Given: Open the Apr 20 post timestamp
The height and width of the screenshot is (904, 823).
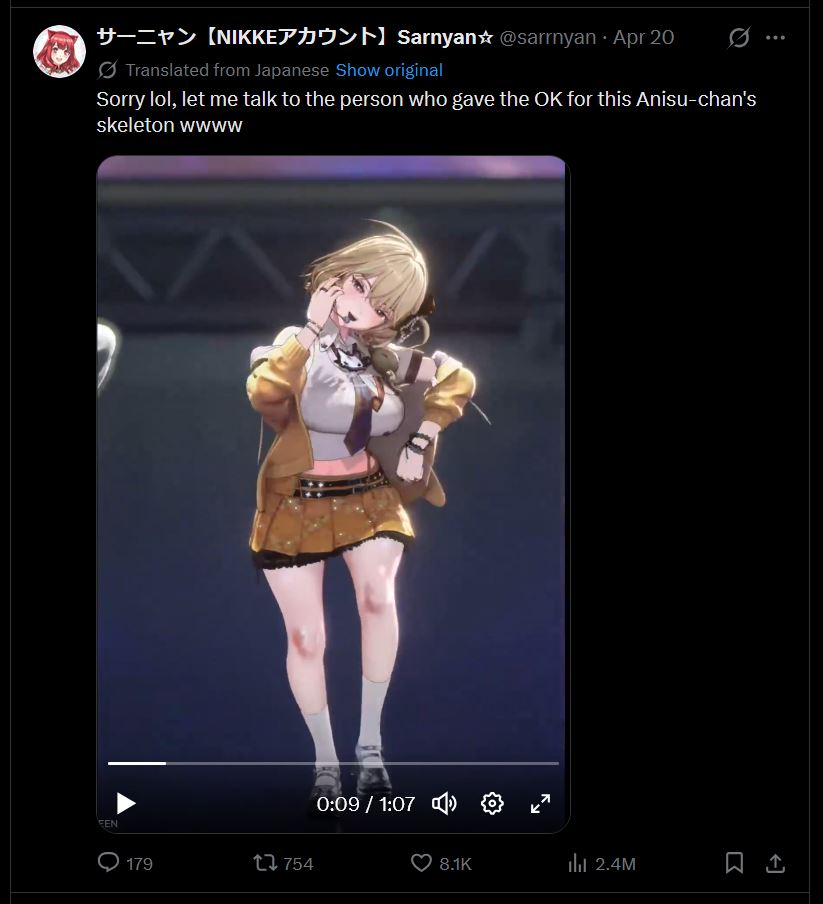Looking at the screenshot, I should point(643,37).
